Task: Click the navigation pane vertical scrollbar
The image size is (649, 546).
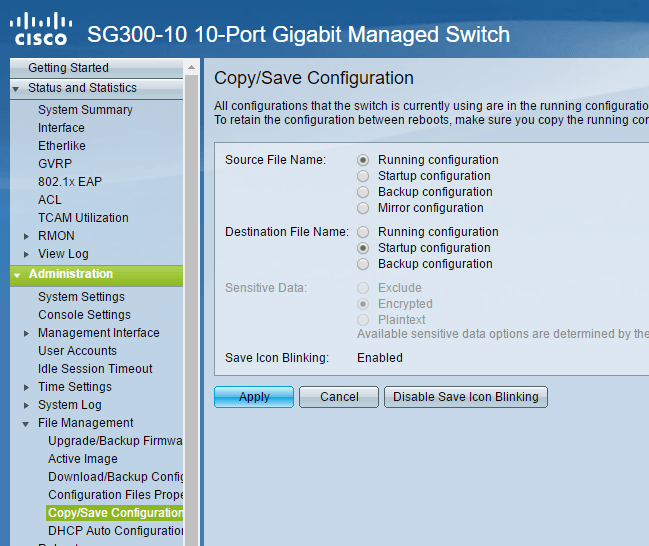Action: pos(191,300)
